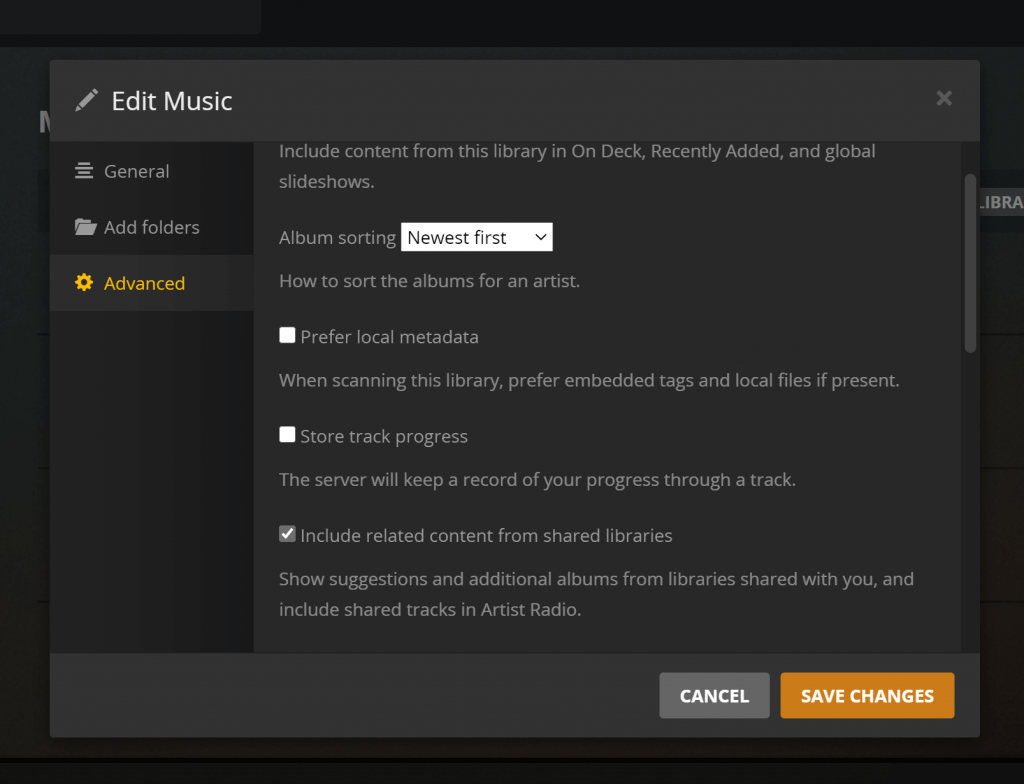Click the 'Edit Music' dialog title
Screen dimensions: 1024x784
(x=172, y=101)
